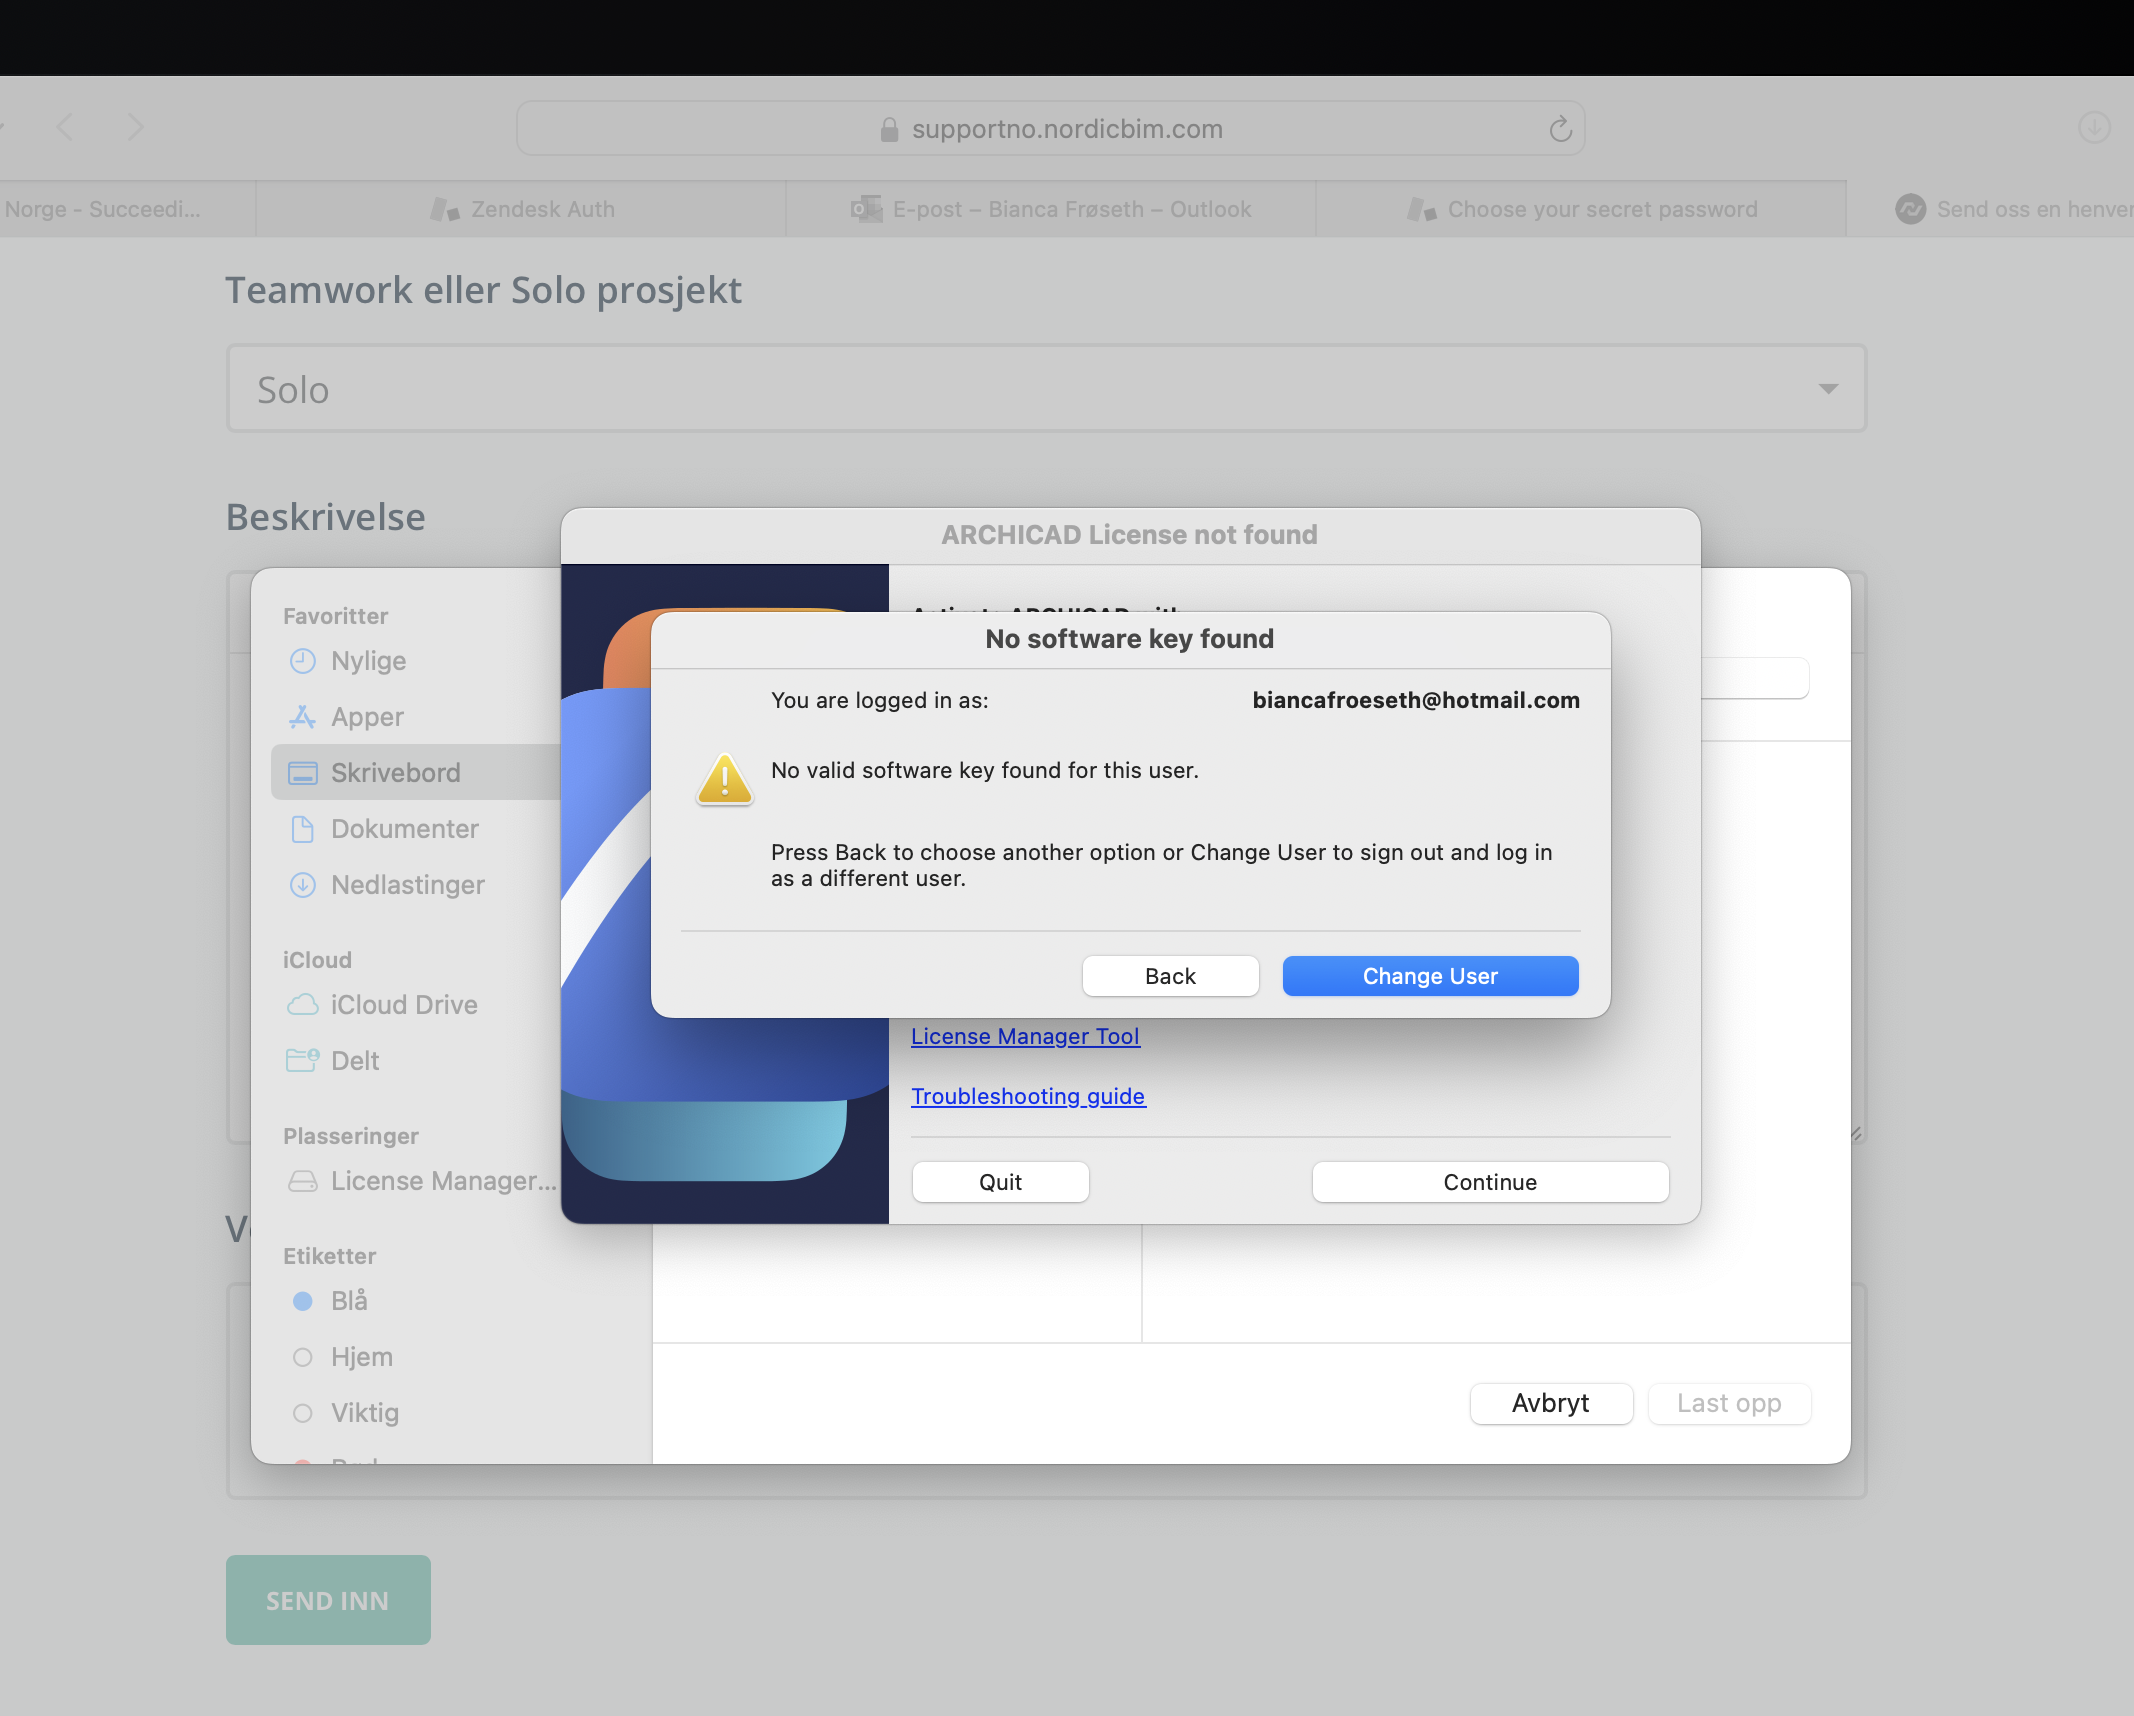Screen dimensions: 2134x1716
Task: Click browser back arrow
Action: click(66, 128)
